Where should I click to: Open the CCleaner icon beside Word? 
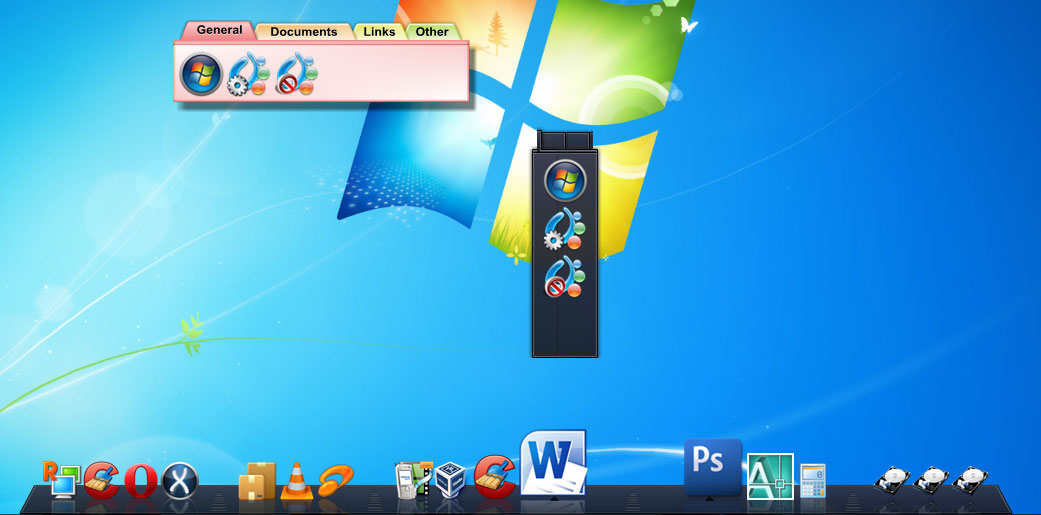495,477
